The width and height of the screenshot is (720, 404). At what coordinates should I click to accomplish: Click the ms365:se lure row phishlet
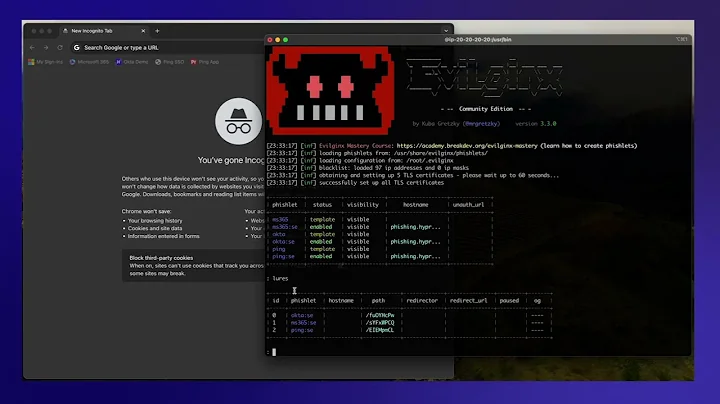point(303,323)
